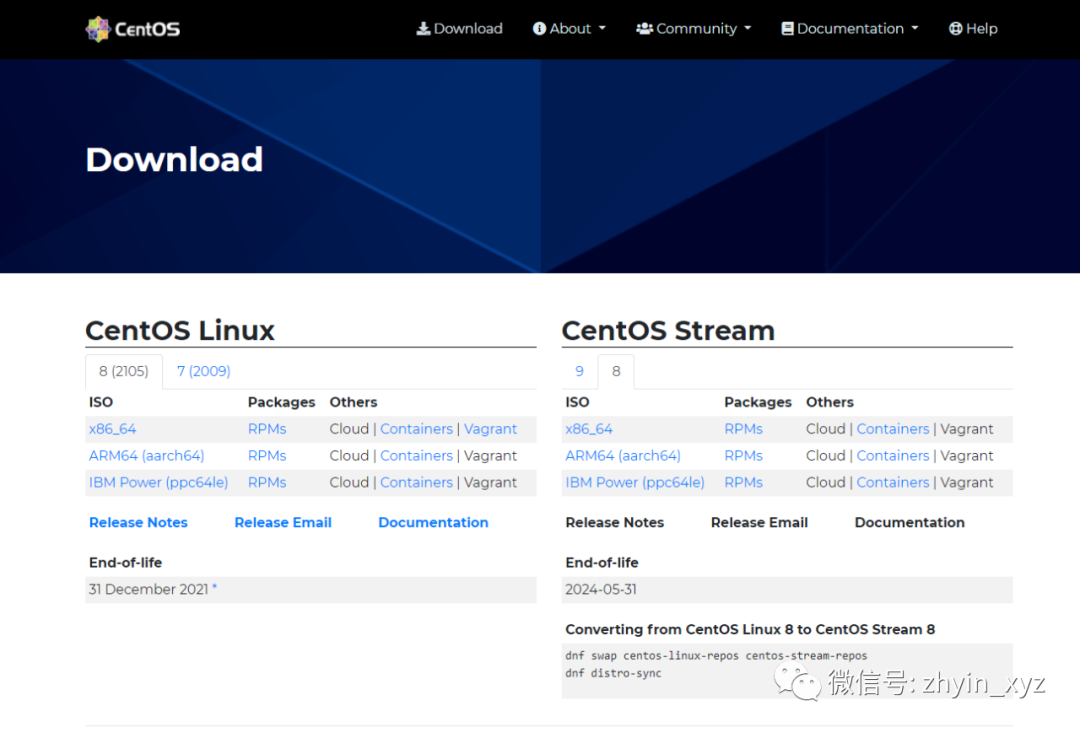Click the About info circle icon
The height and width of the screenshot is (733, 1080).
(539, 29)
